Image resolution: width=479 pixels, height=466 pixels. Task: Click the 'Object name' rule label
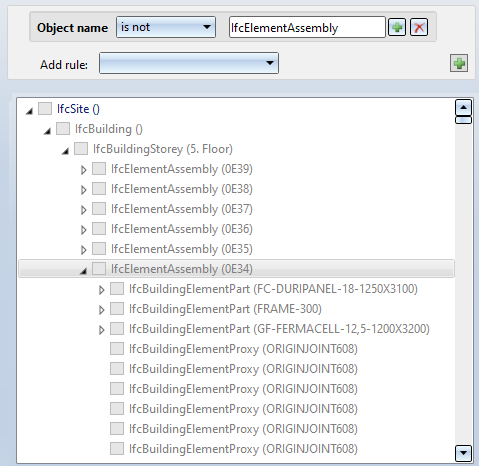(x=72, y=28)
